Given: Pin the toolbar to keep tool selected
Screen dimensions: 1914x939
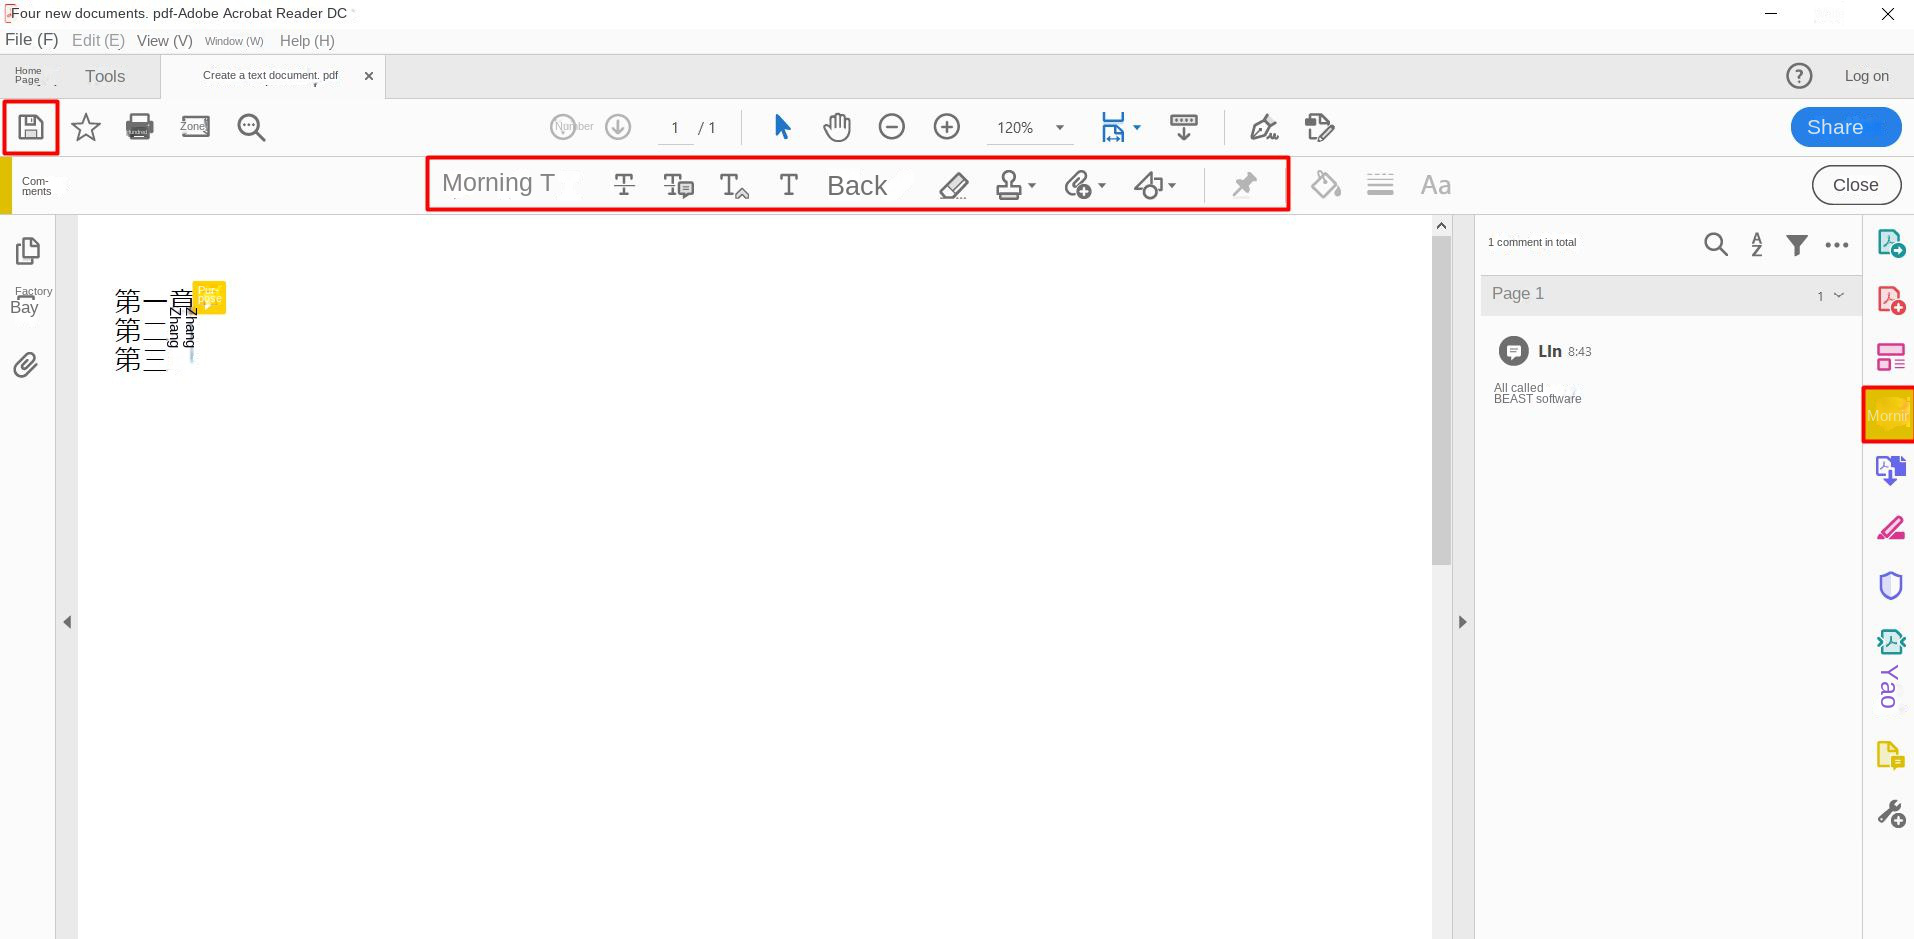Looking at the screenshot, I should pyautogui.click(x=1243, y=184).
